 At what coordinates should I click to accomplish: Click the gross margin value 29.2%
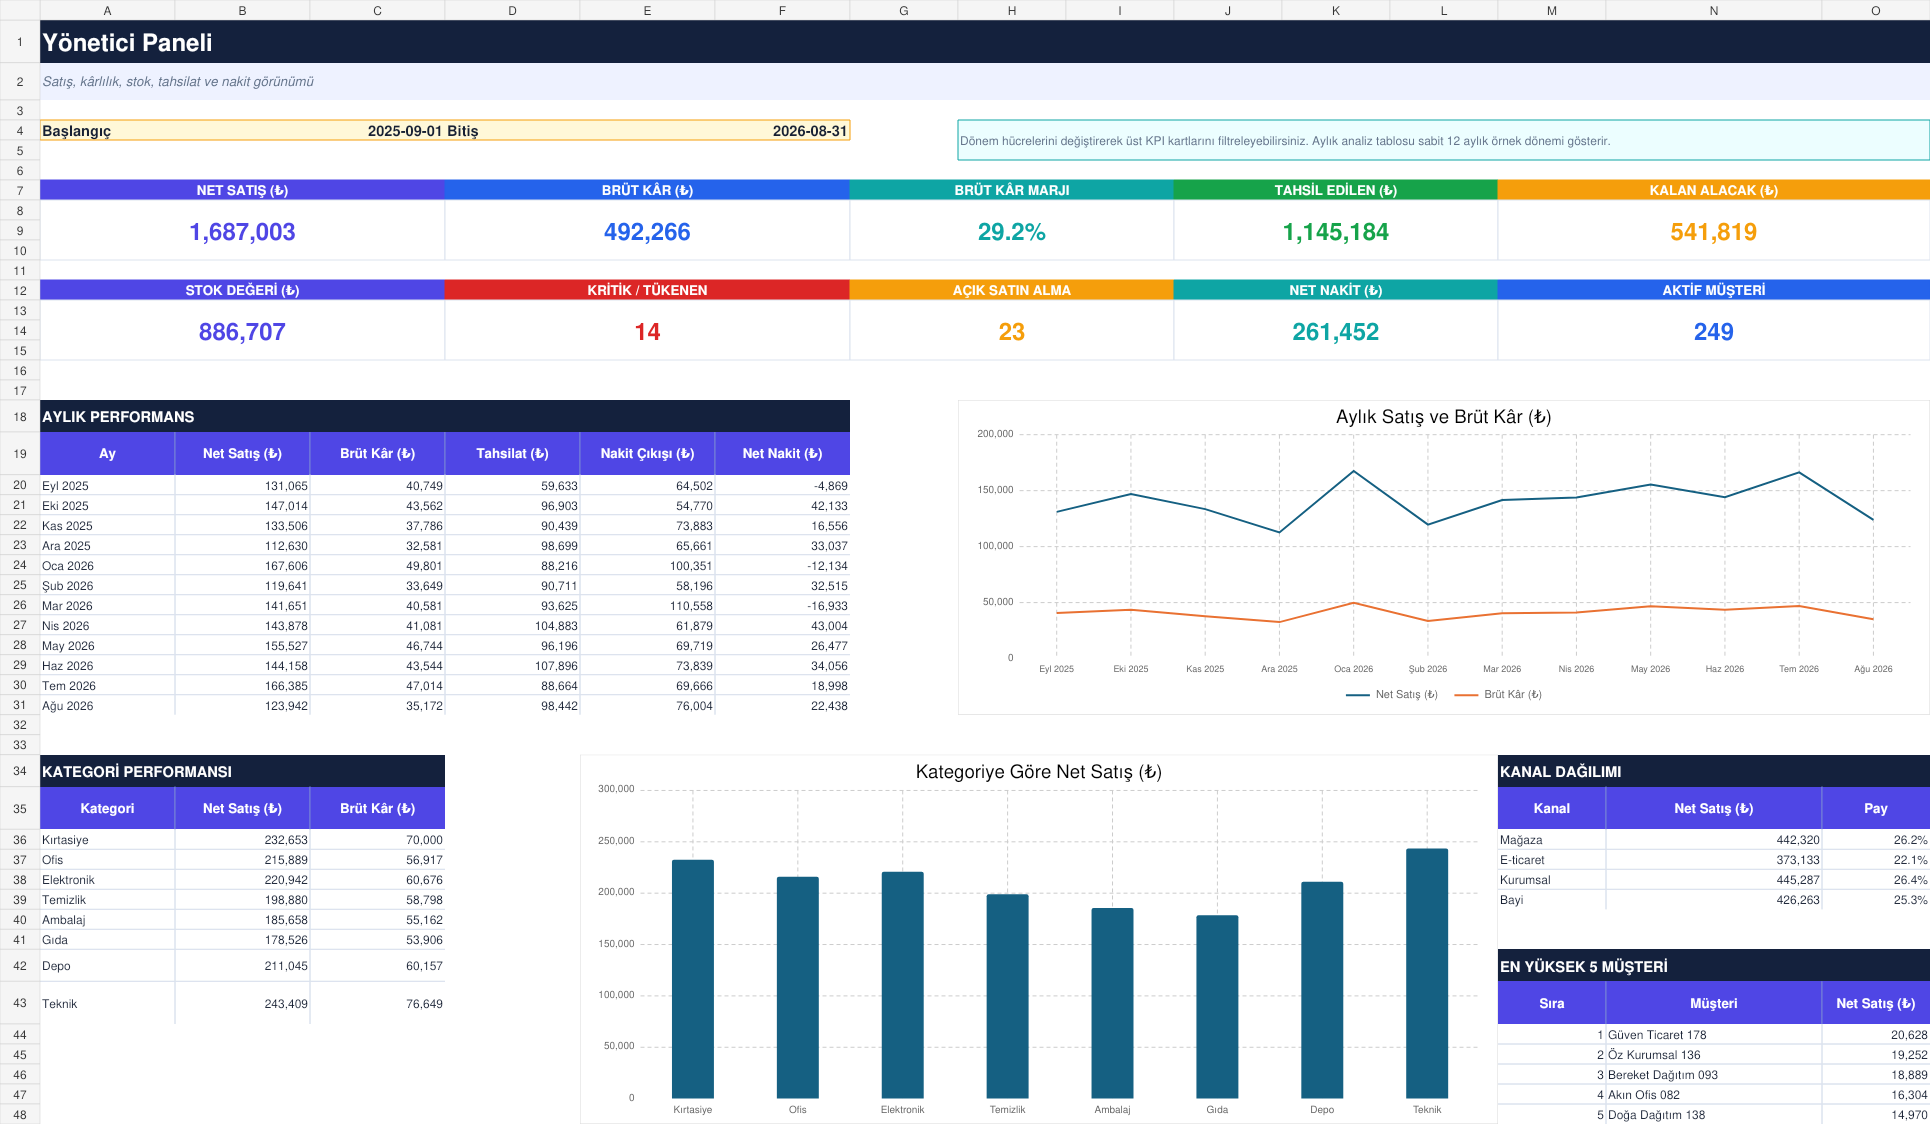point(1011,231)
